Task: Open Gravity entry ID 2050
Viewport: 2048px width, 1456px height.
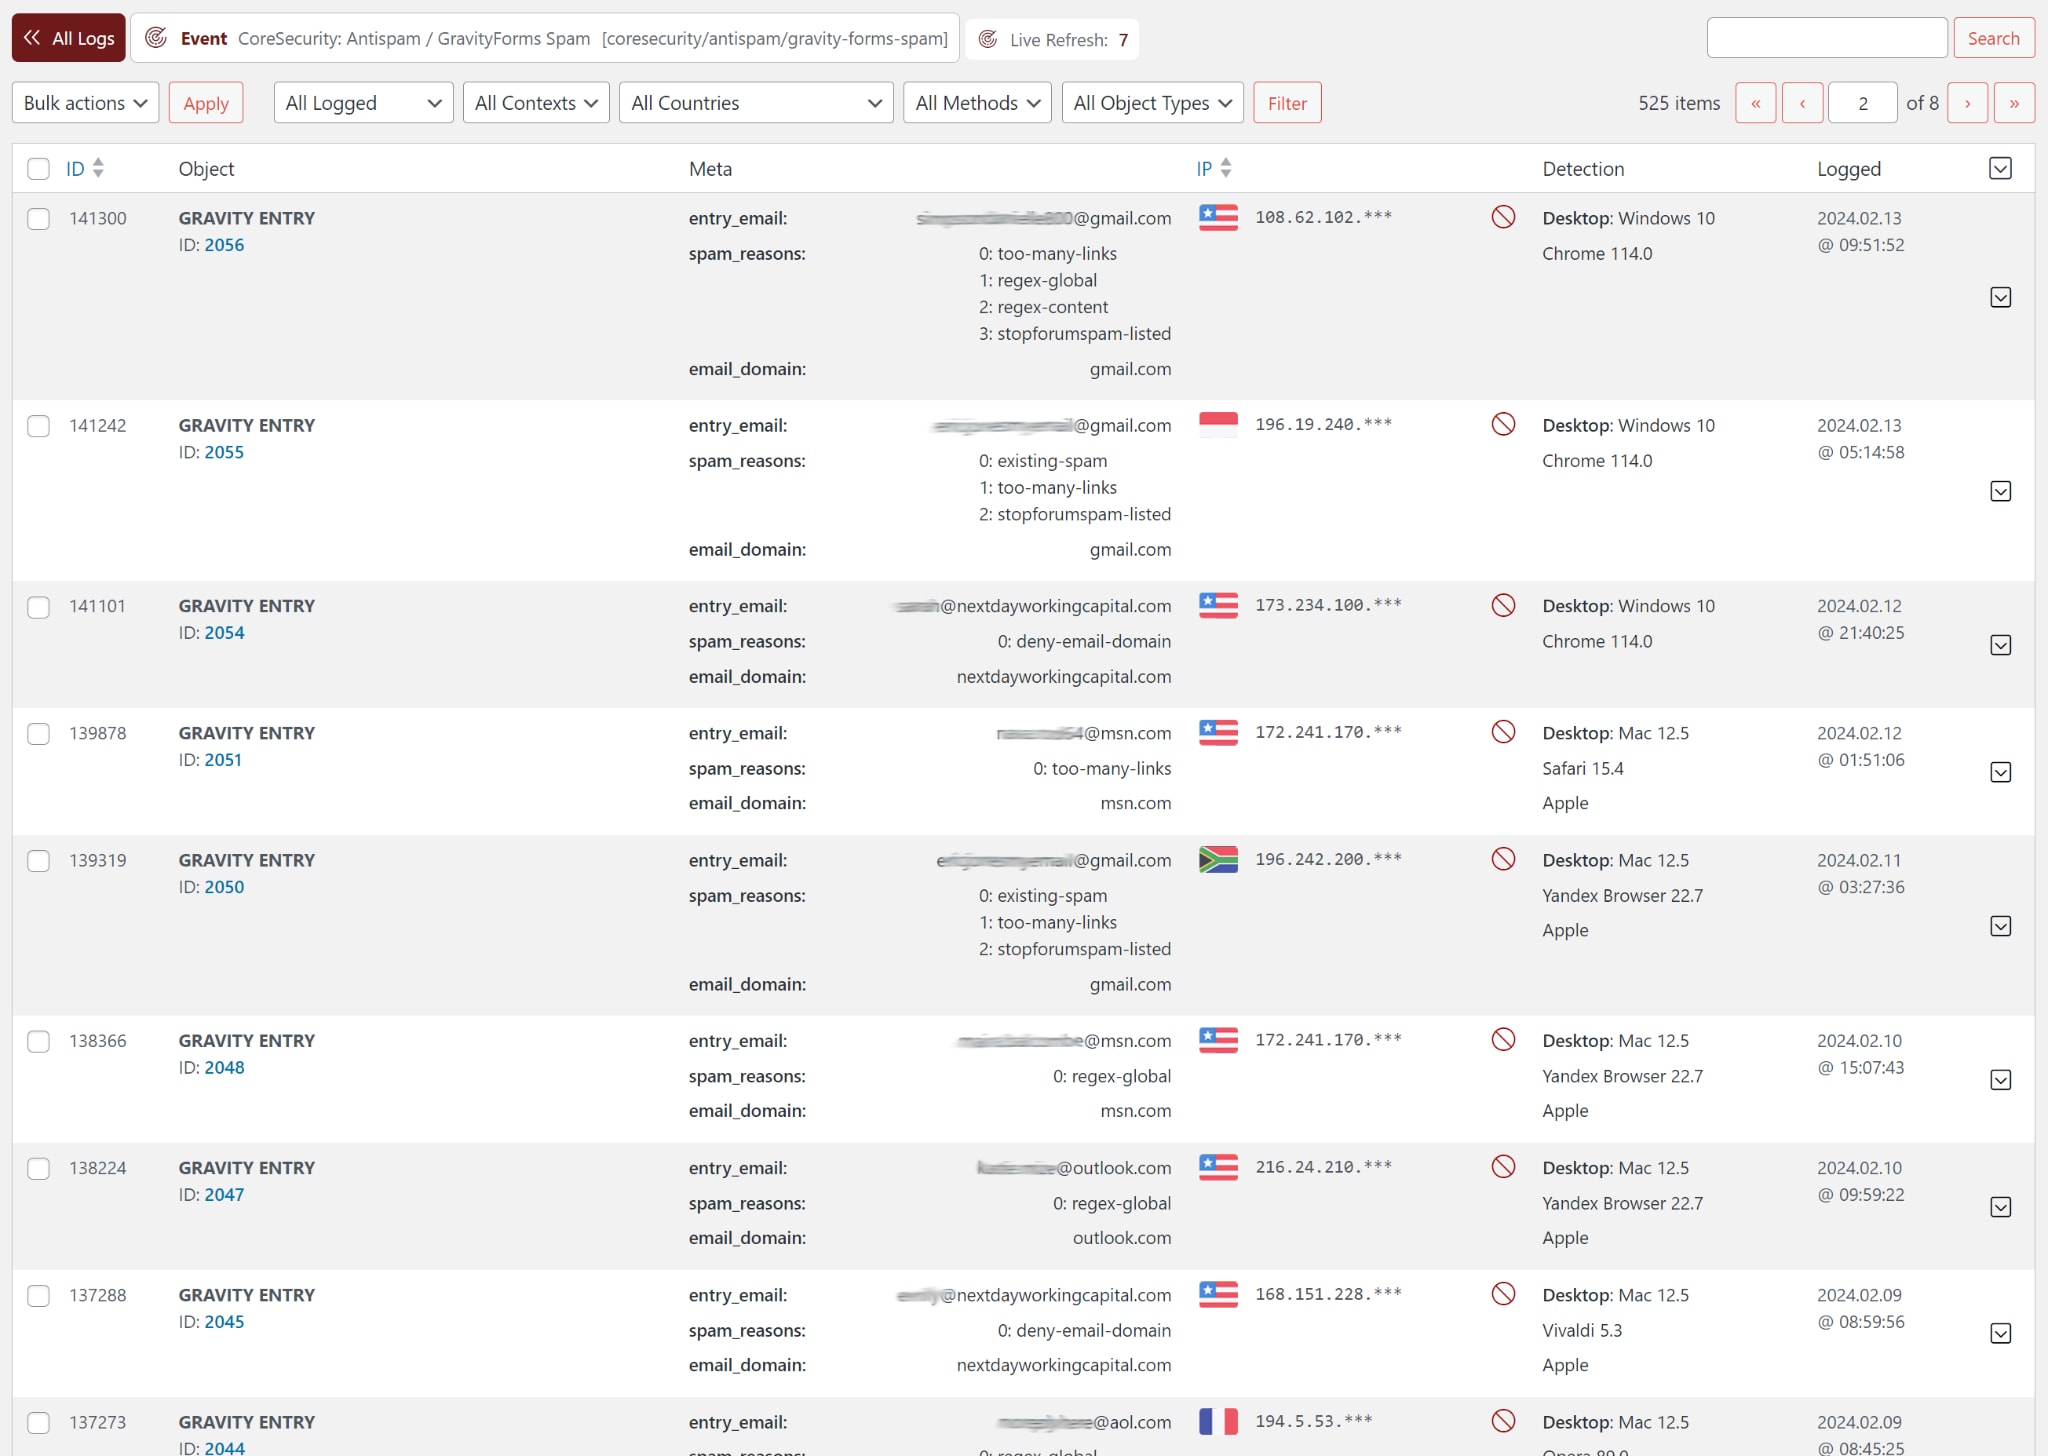Action: click(x=224, y=887)
